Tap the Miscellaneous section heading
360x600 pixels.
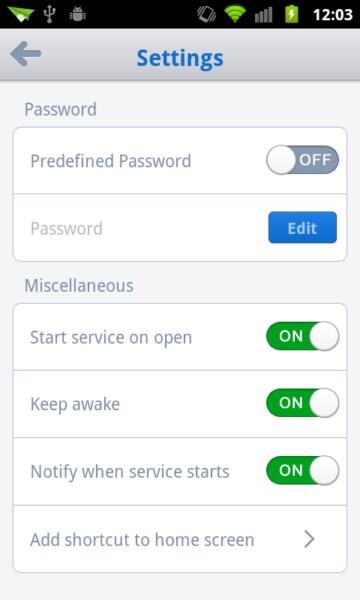(79, 285)
